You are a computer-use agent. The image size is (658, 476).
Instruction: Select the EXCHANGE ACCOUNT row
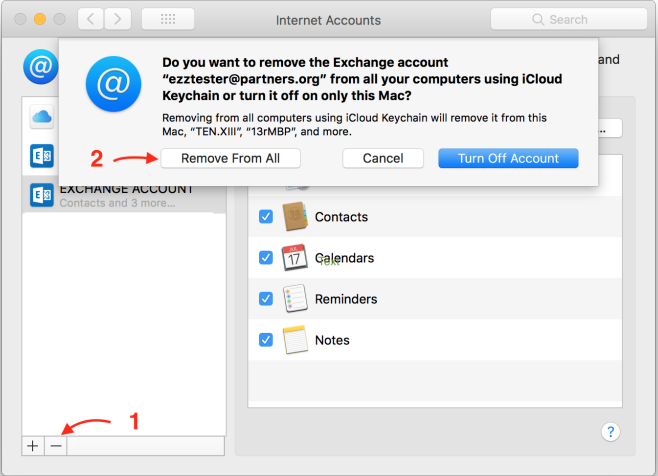(x=124, y=195)
